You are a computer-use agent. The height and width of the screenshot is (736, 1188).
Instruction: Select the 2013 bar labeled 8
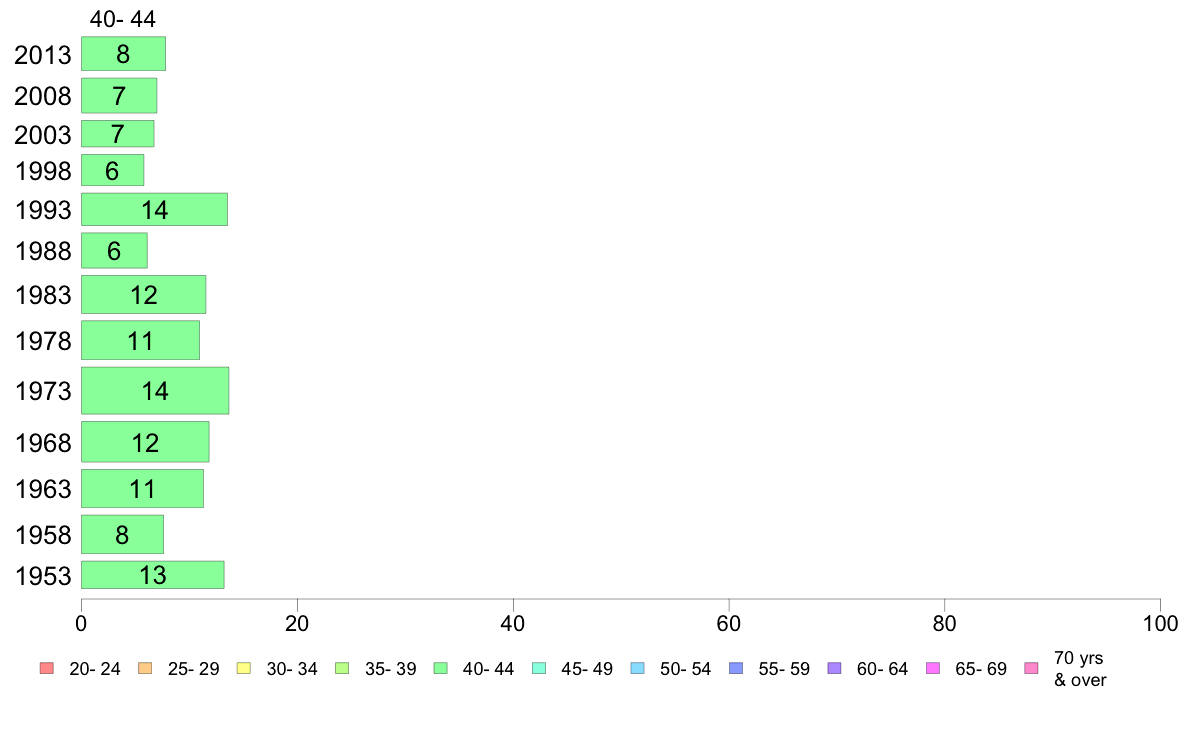click(123, 54)
